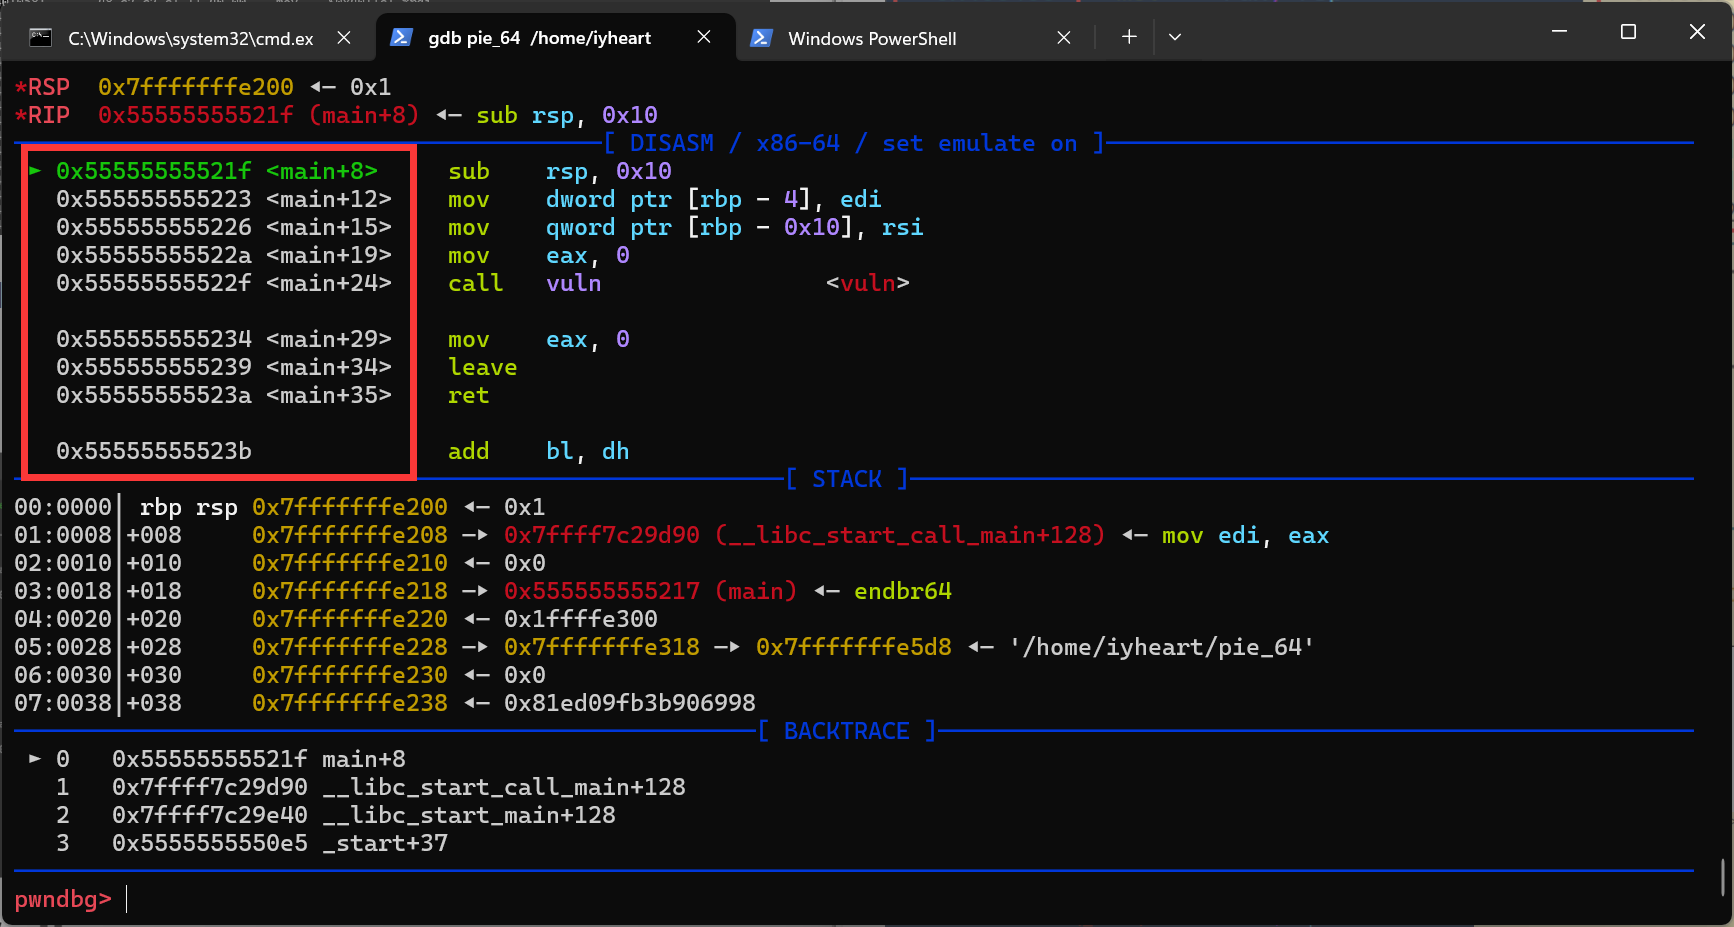The height and width of the screenshot is (927, 1734).
Task: Click the leave instruction
Action: (482, 367)
